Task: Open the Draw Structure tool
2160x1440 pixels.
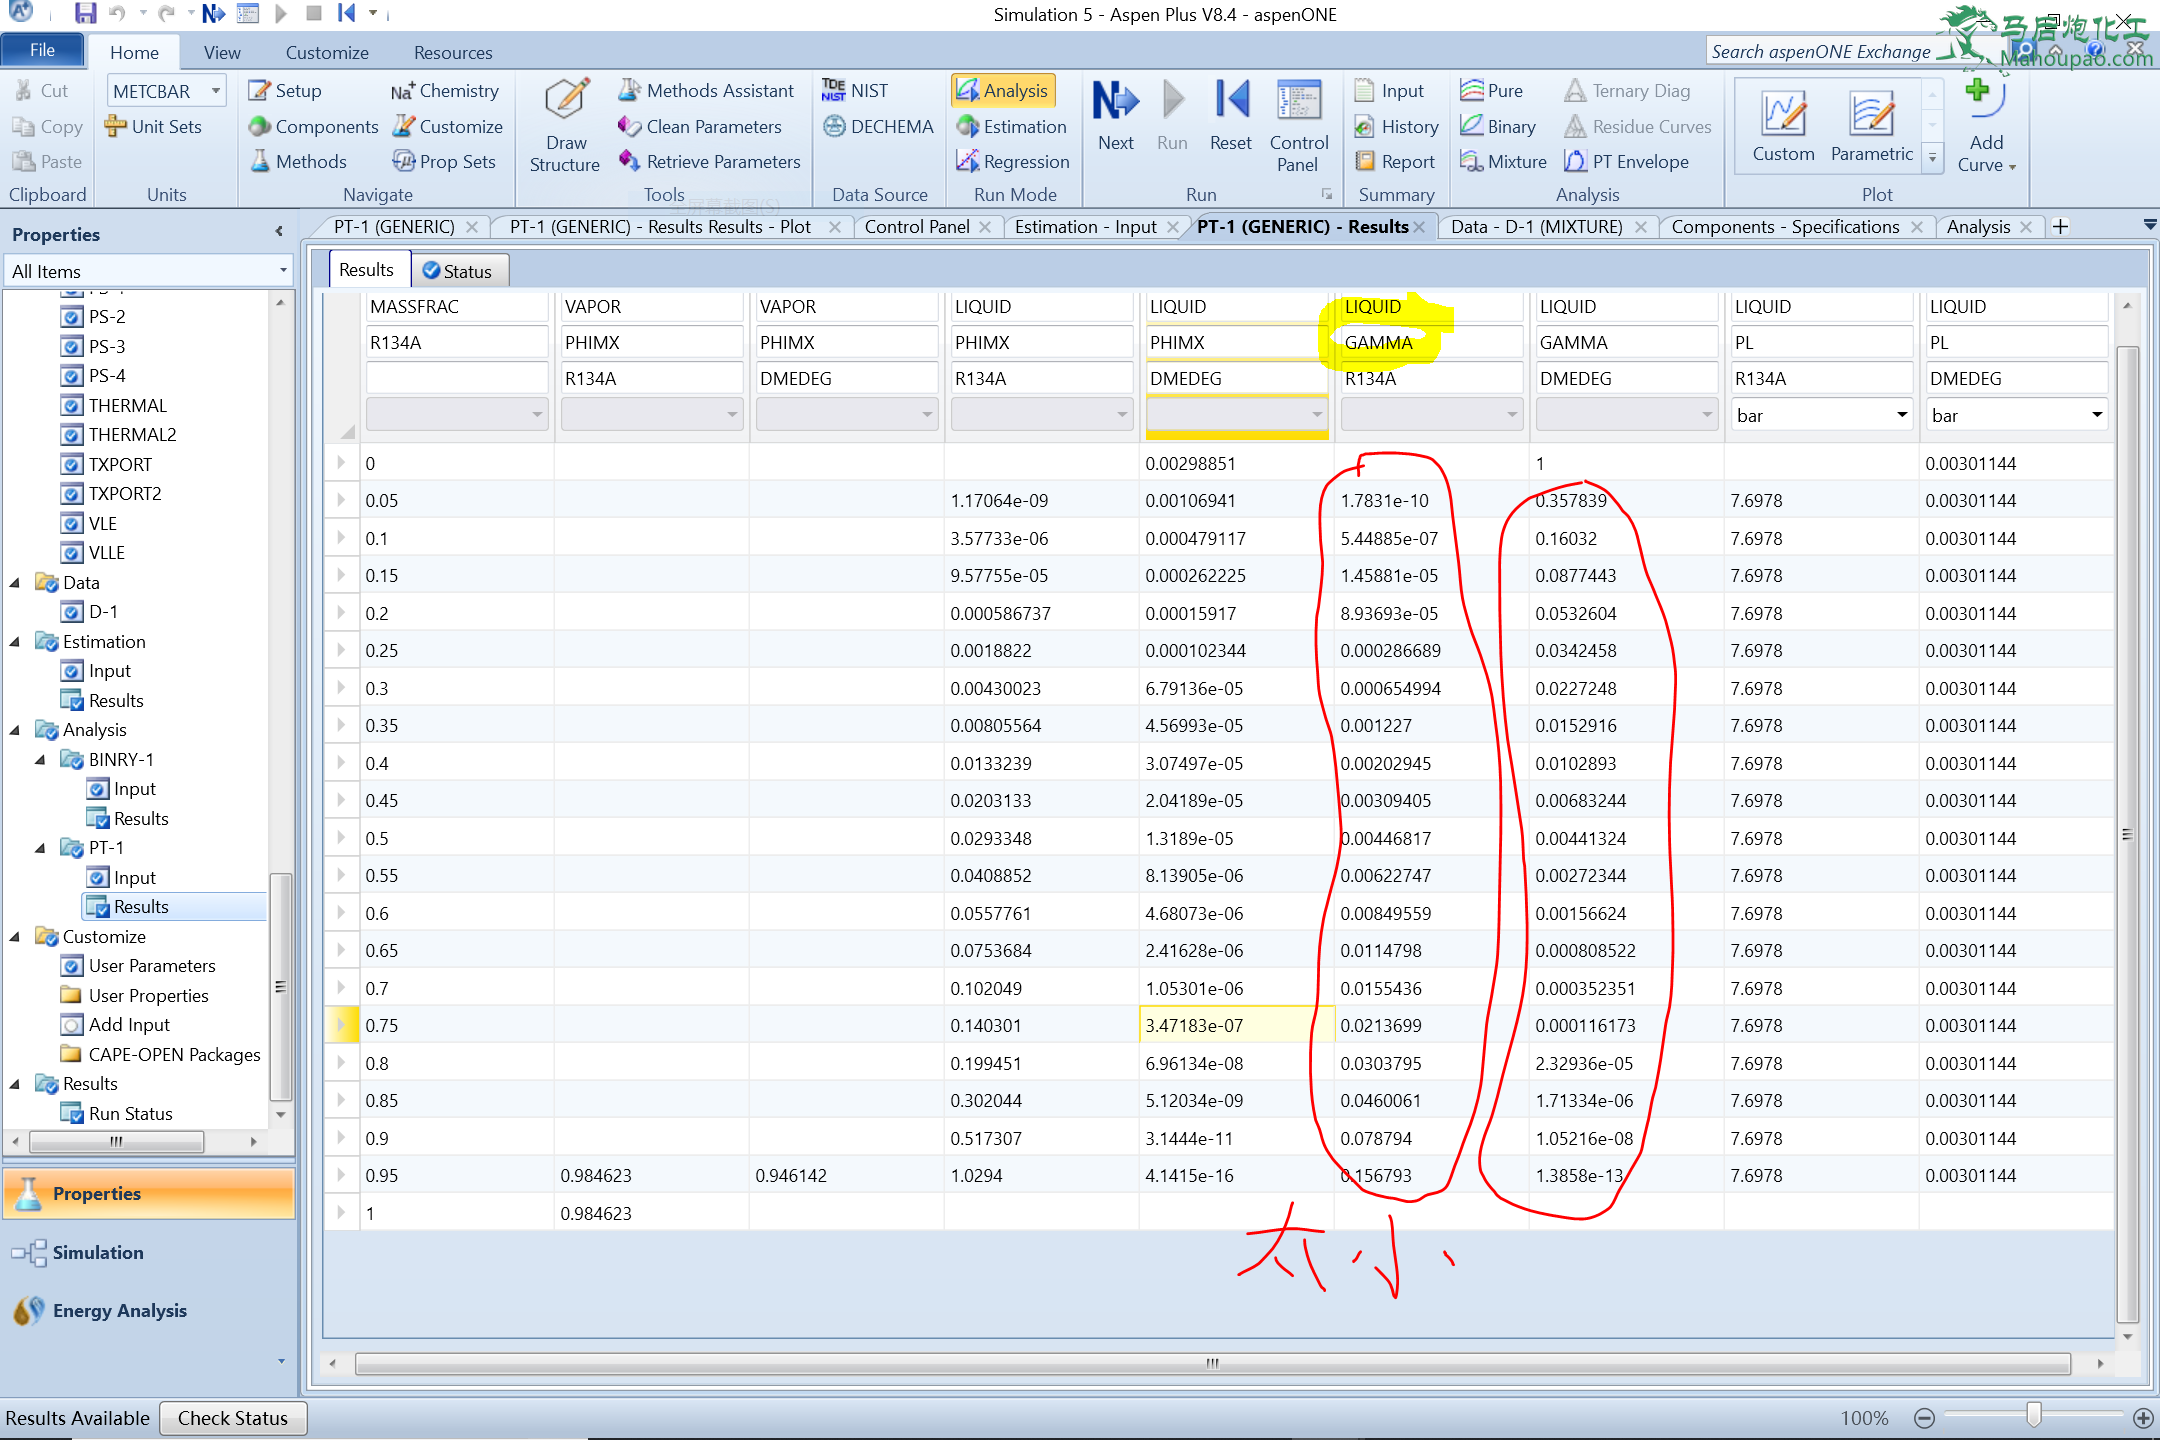Action: point(565,125)
